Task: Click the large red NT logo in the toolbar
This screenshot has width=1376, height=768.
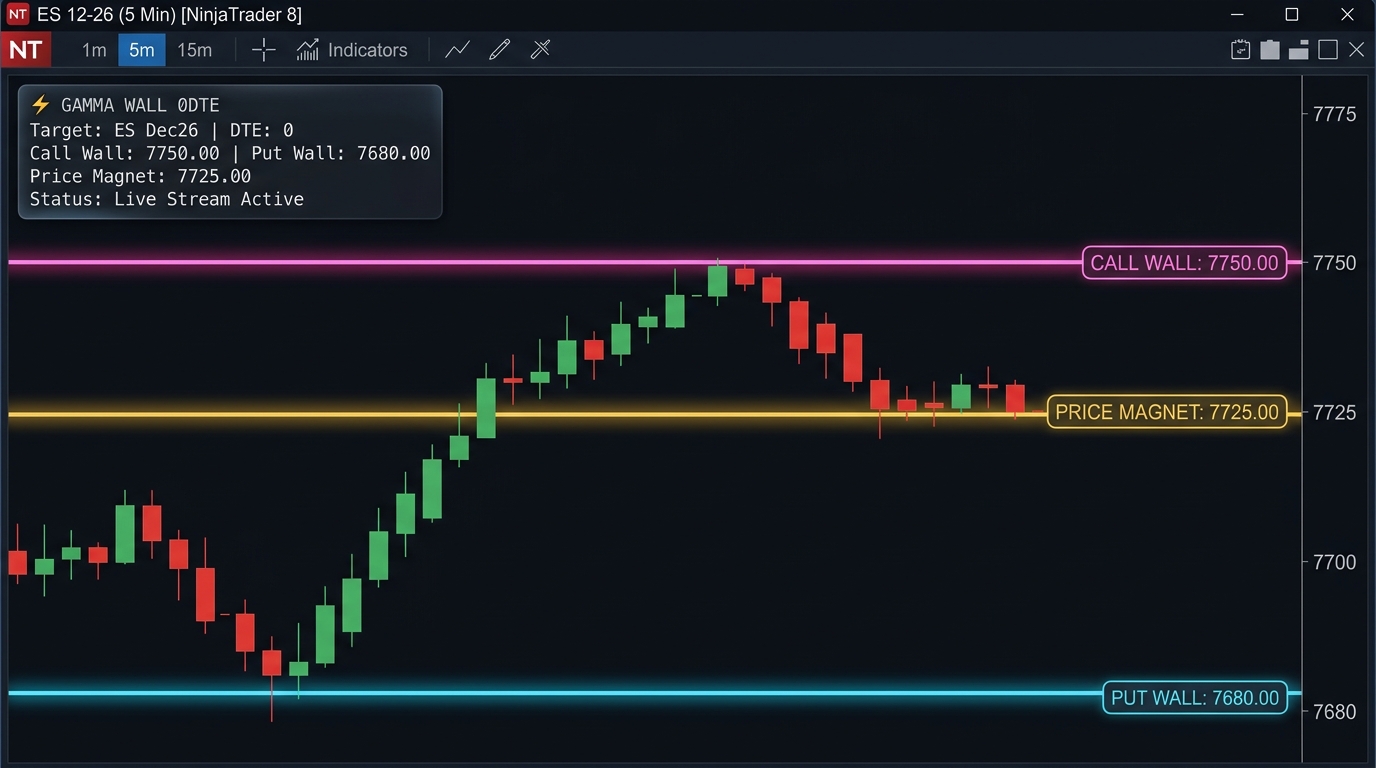Action: click(x=25, y=50)
